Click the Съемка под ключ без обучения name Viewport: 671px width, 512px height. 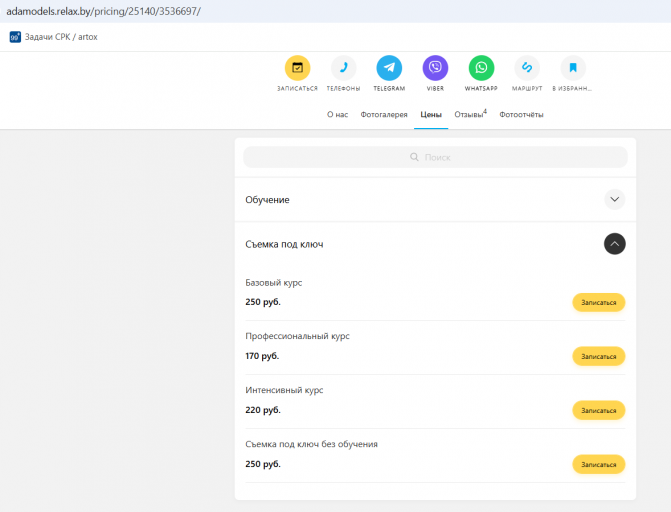[312, 444]
